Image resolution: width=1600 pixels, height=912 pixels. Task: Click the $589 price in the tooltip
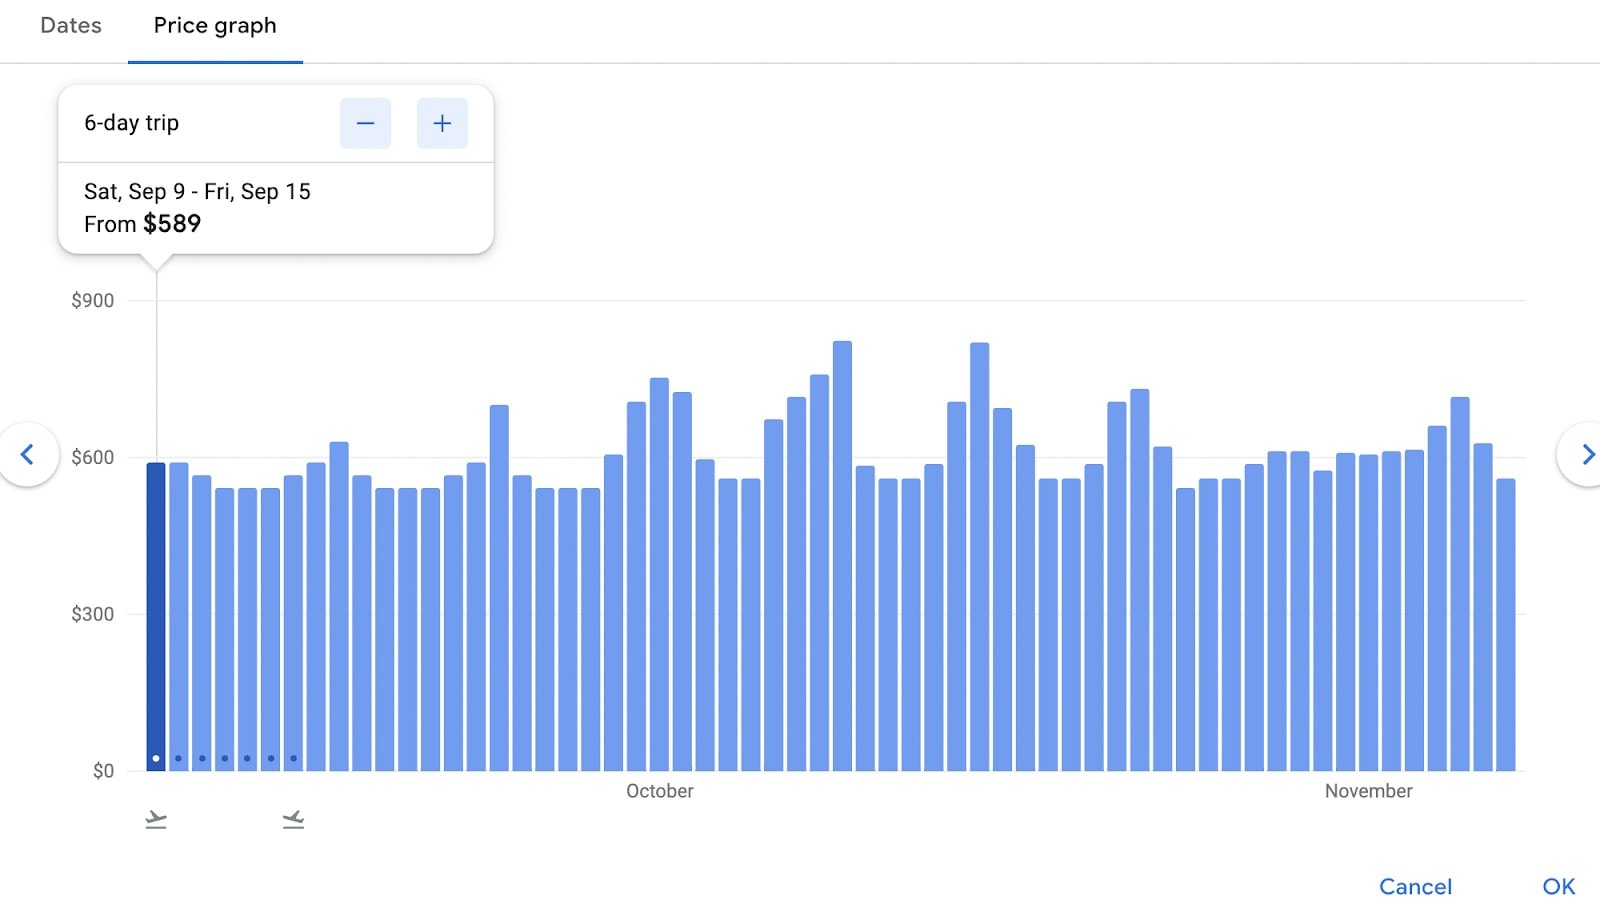pos(172,224)
